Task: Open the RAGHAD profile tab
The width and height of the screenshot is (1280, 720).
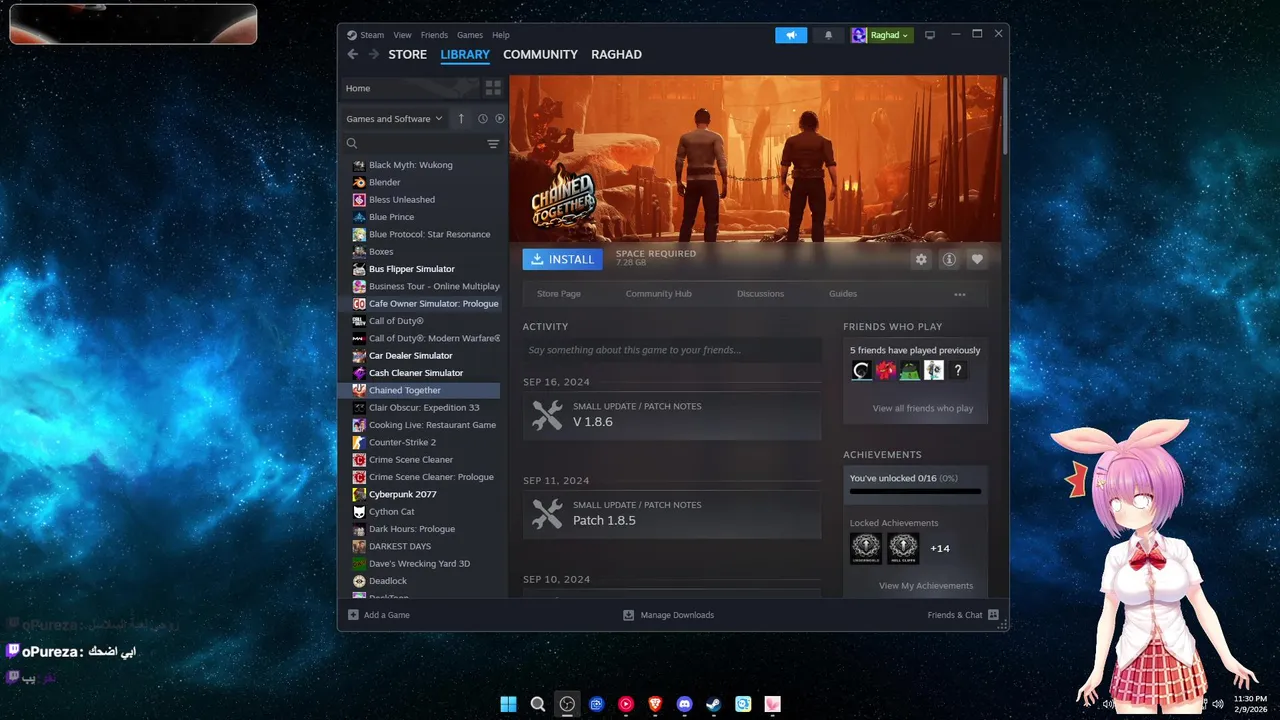Action: click(616, 54)
